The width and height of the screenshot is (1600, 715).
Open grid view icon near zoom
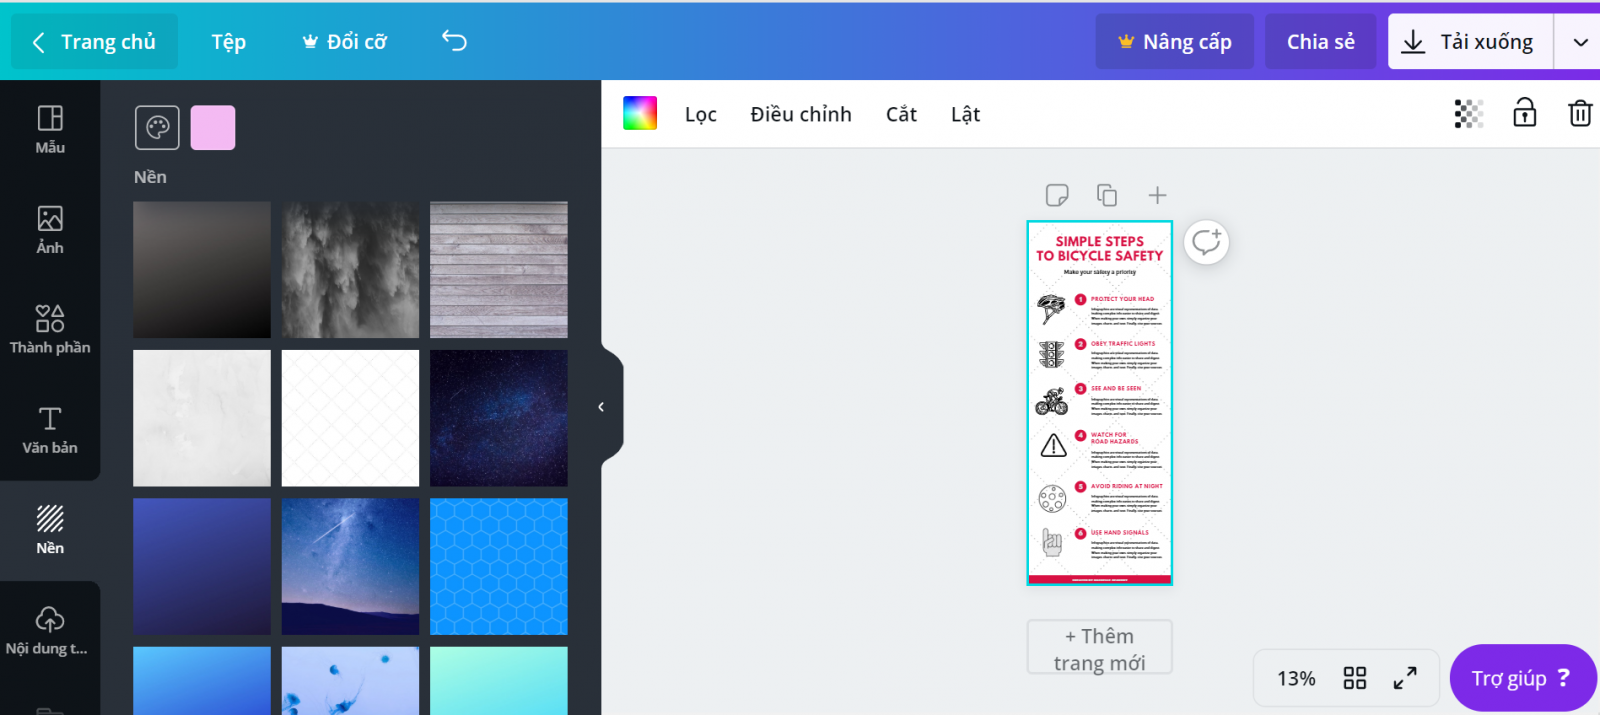(1354, 678)
